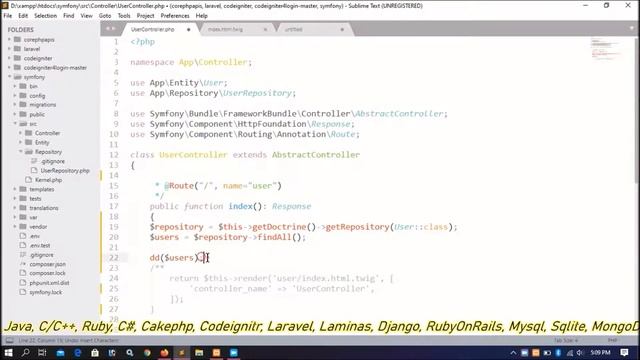Open Microsoft Edge from the taskbar
The width and height of the screenshot is (640, 360).
pyautogui.click(x=77, y=353)
